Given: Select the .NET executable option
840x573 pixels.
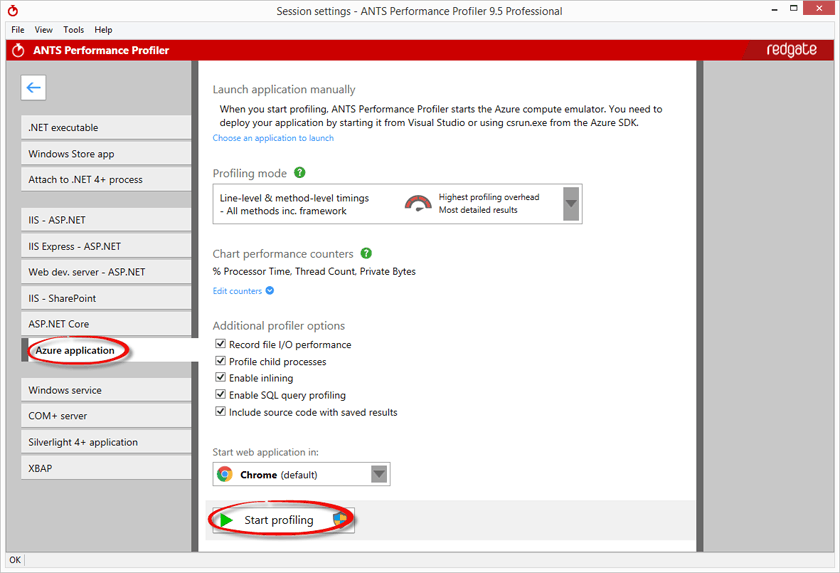Looking at the screenshot, I should click(x=106, y=127).
